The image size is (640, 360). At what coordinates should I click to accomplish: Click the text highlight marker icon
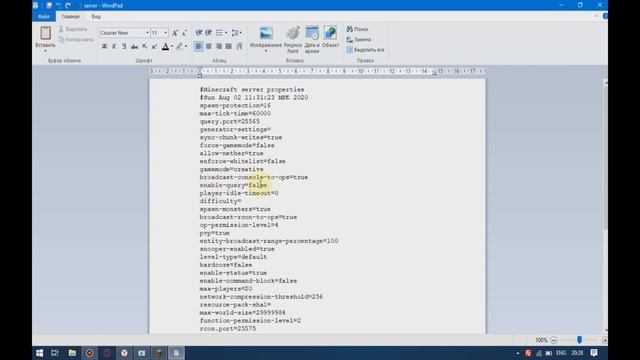180,46
